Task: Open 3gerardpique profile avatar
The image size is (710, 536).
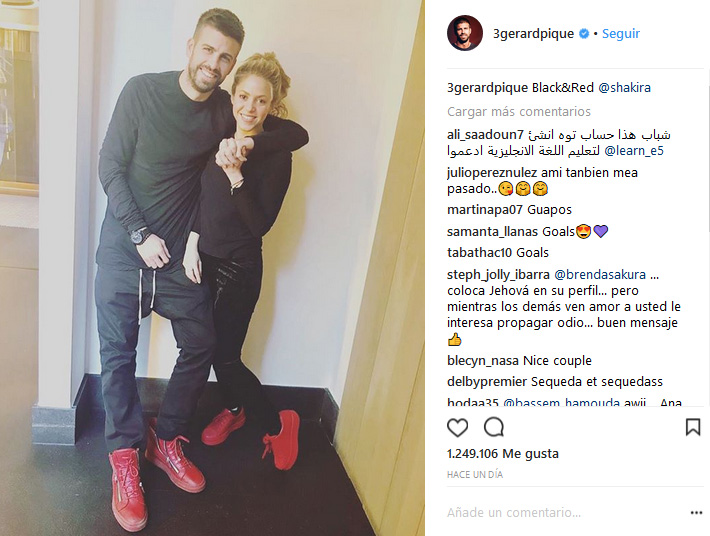Action: coord(465,33)
